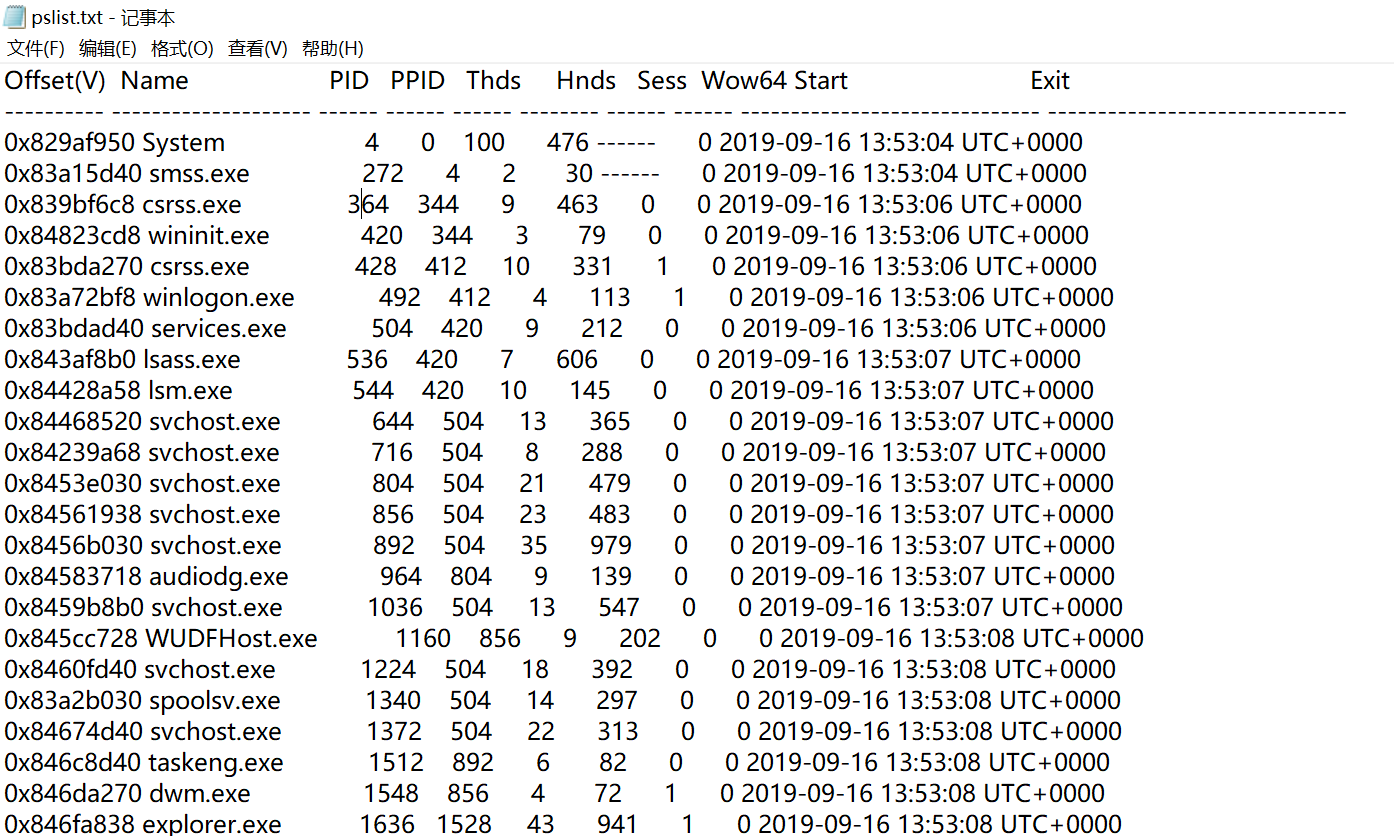Click the Wow64 header text
This screenshot has width=1394, height=836.
[x=746, y=81]
